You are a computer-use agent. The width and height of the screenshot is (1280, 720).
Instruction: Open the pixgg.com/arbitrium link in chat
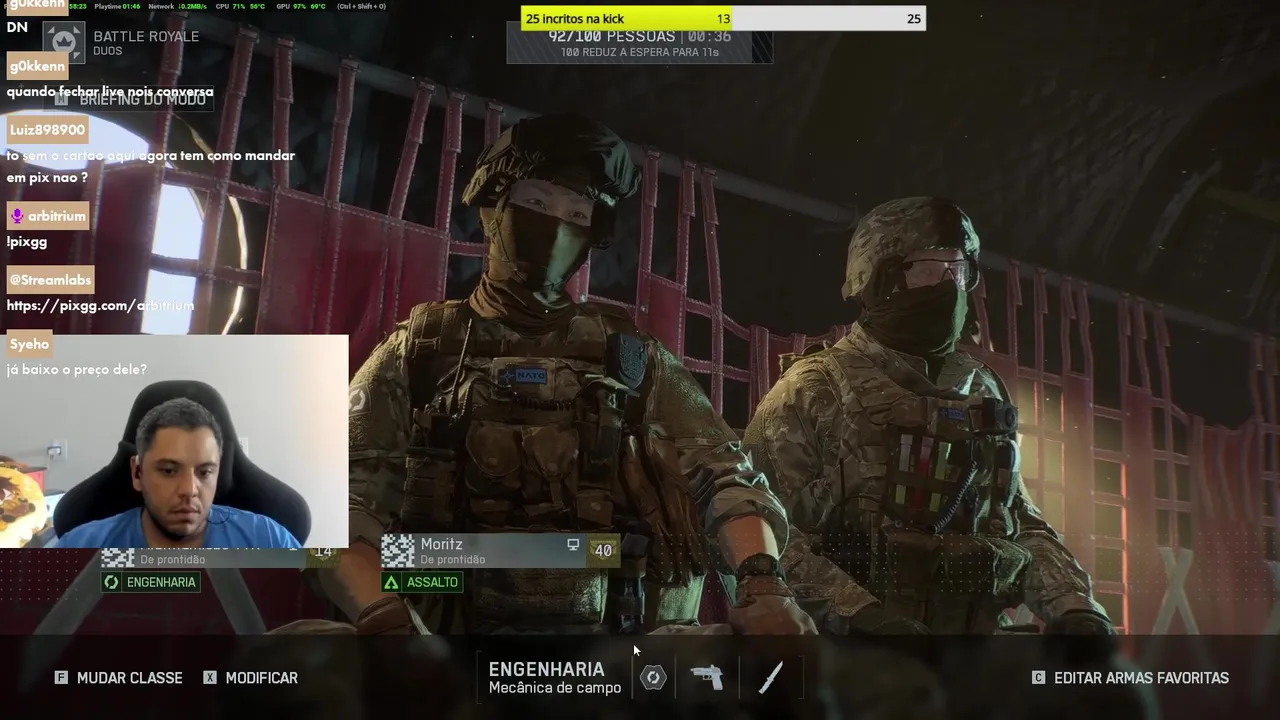click(x=100, y=305)
